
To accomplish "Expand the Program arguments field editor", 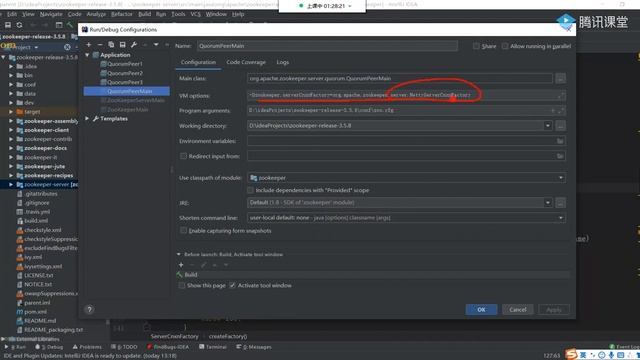I will click(562, 111).
